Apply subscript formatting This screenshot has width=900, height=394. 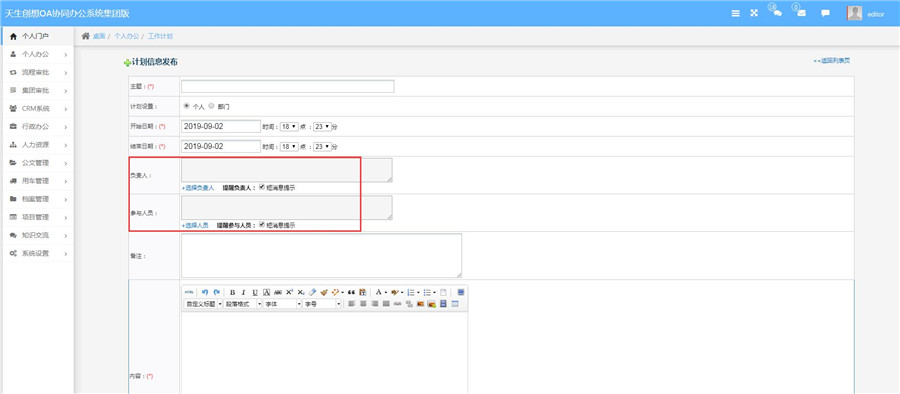pyautogui.click(x=301, y=292)
